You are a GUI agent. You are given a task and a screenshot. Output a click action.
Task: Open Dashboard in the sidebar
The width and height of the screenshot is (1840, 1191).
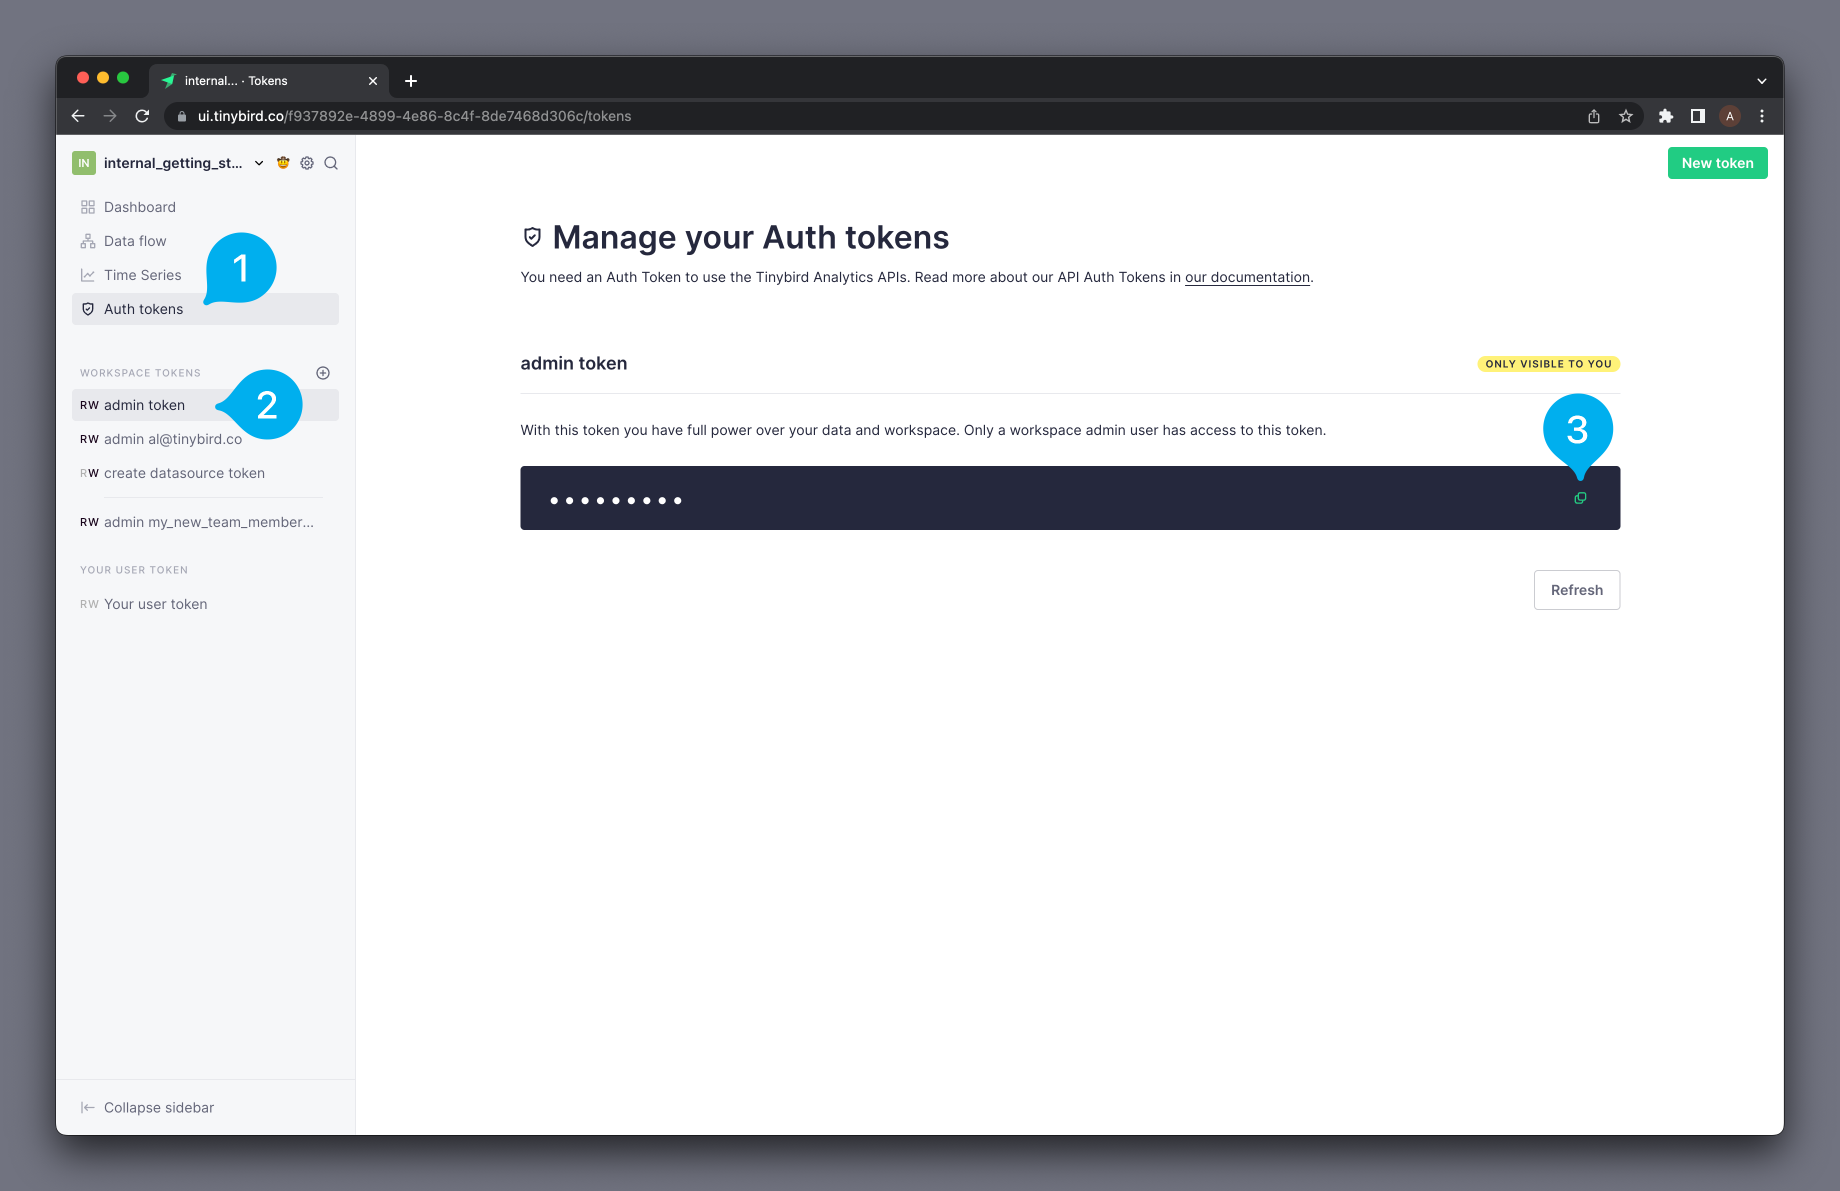coord(206,207)
